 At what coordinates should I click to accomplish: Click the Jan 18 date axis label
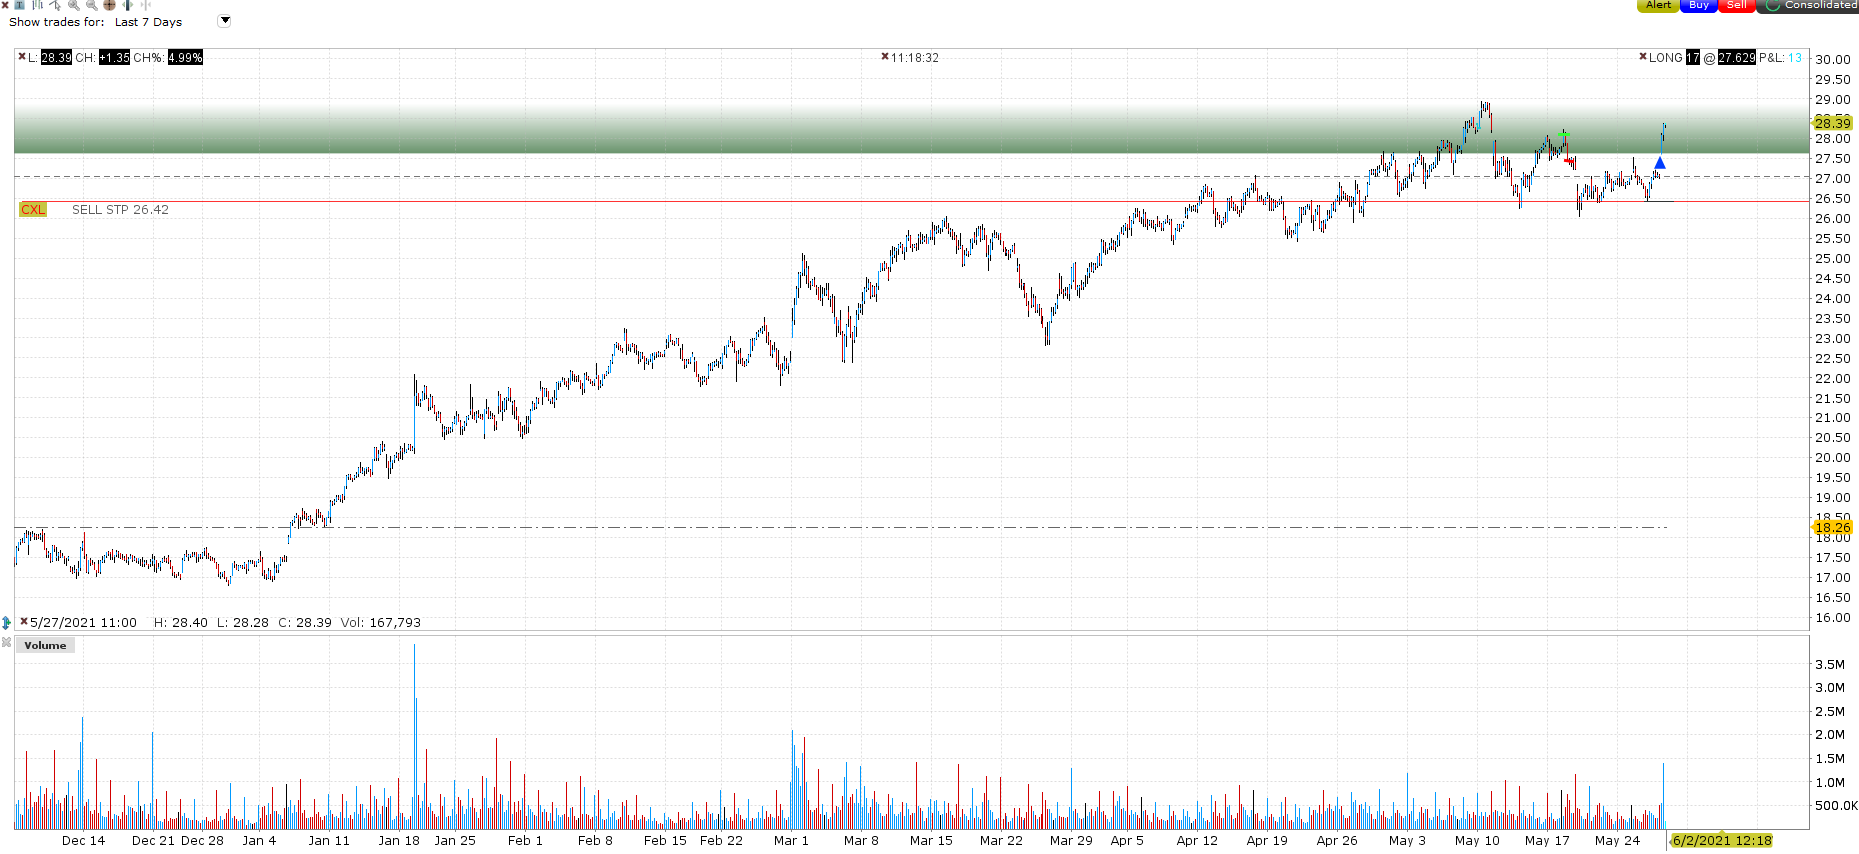[x=399, y=840]
